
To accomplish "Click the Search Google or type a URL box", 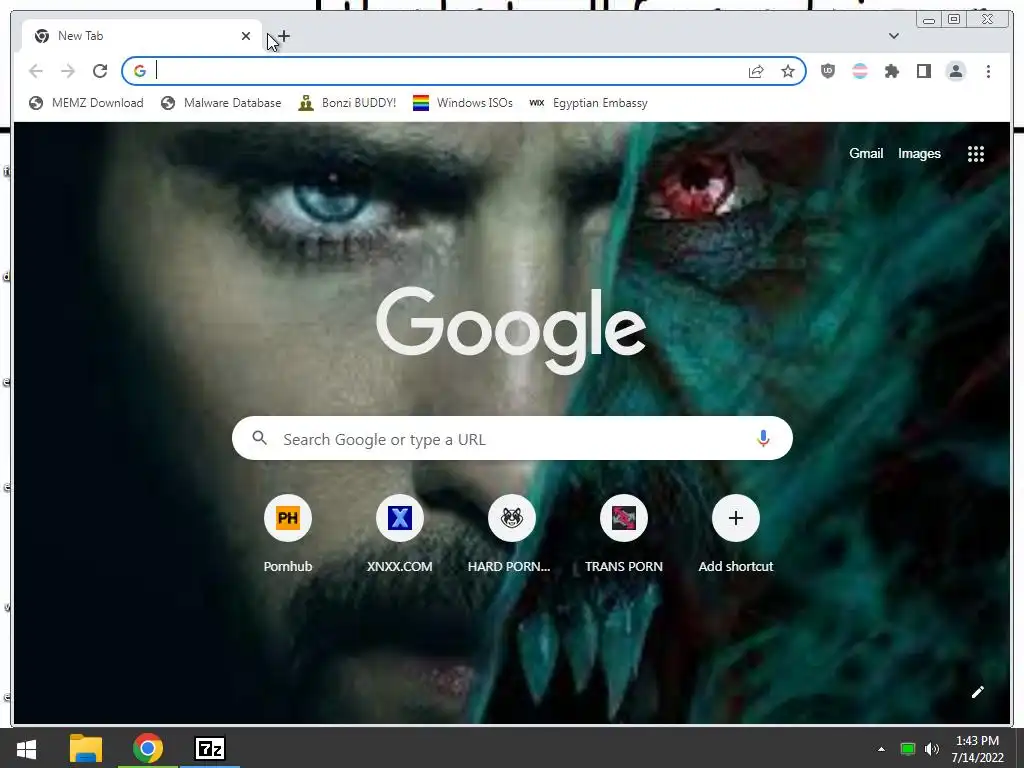I will click(513, 438).
